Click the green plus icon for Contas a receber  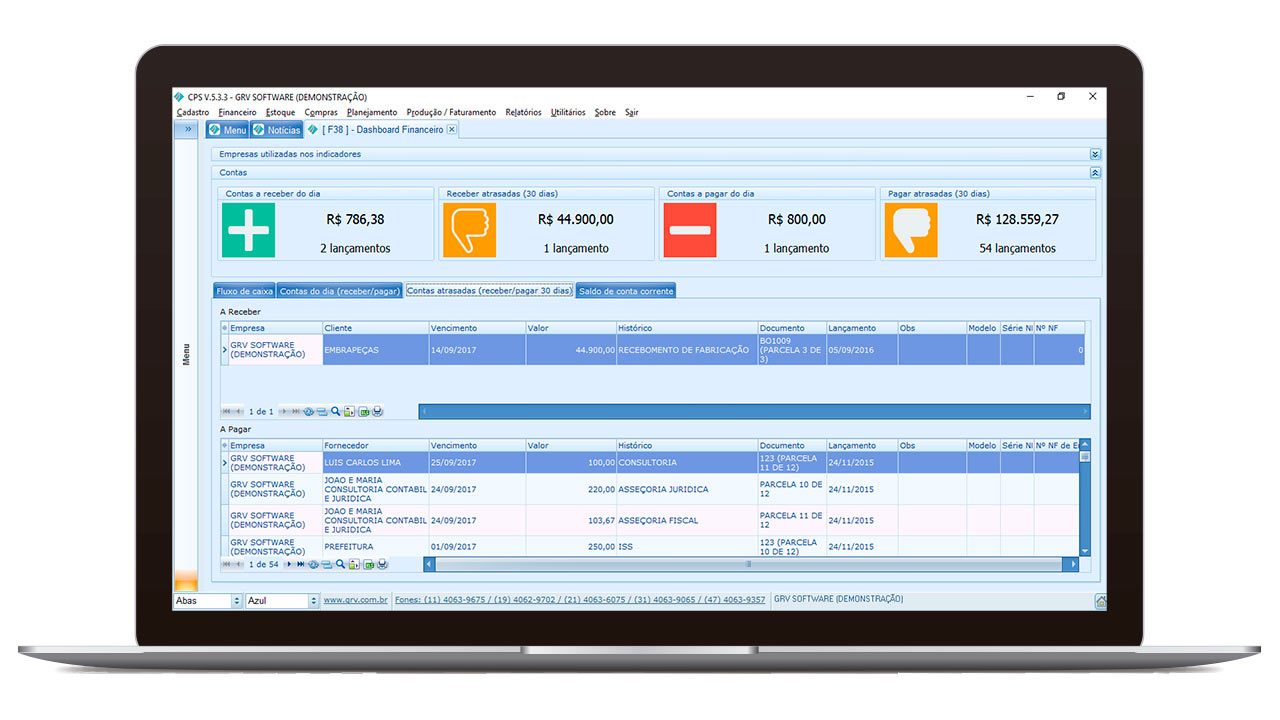point(248,230)
